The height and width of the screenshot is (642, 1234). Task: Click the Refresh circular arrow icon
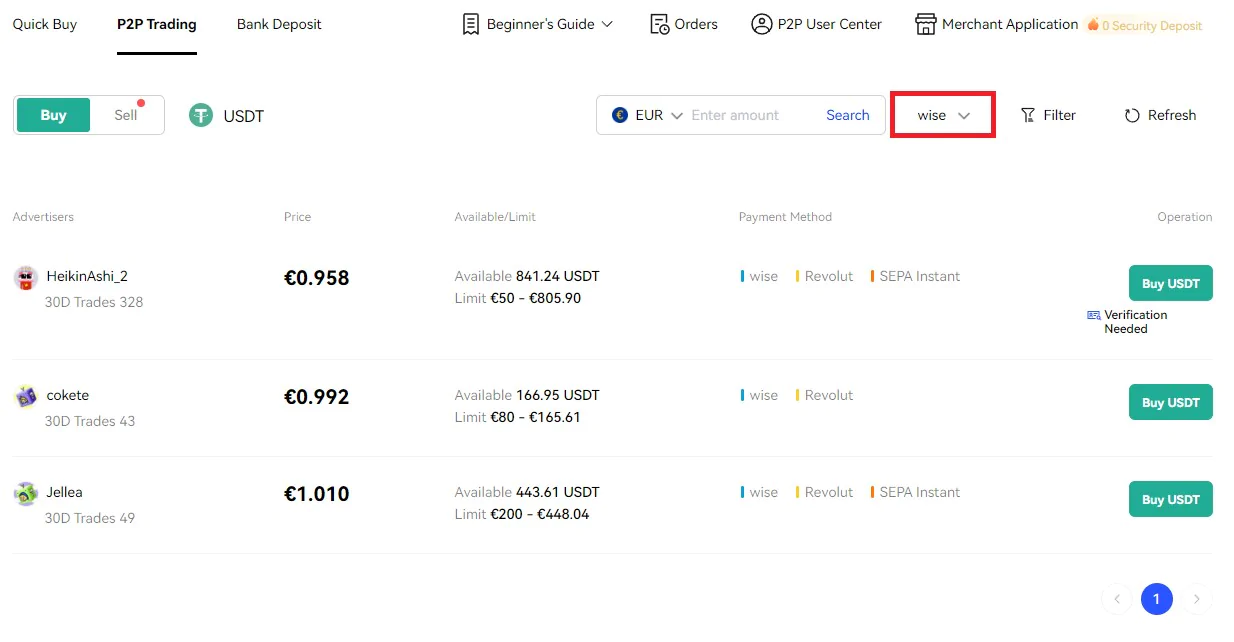1132,115
